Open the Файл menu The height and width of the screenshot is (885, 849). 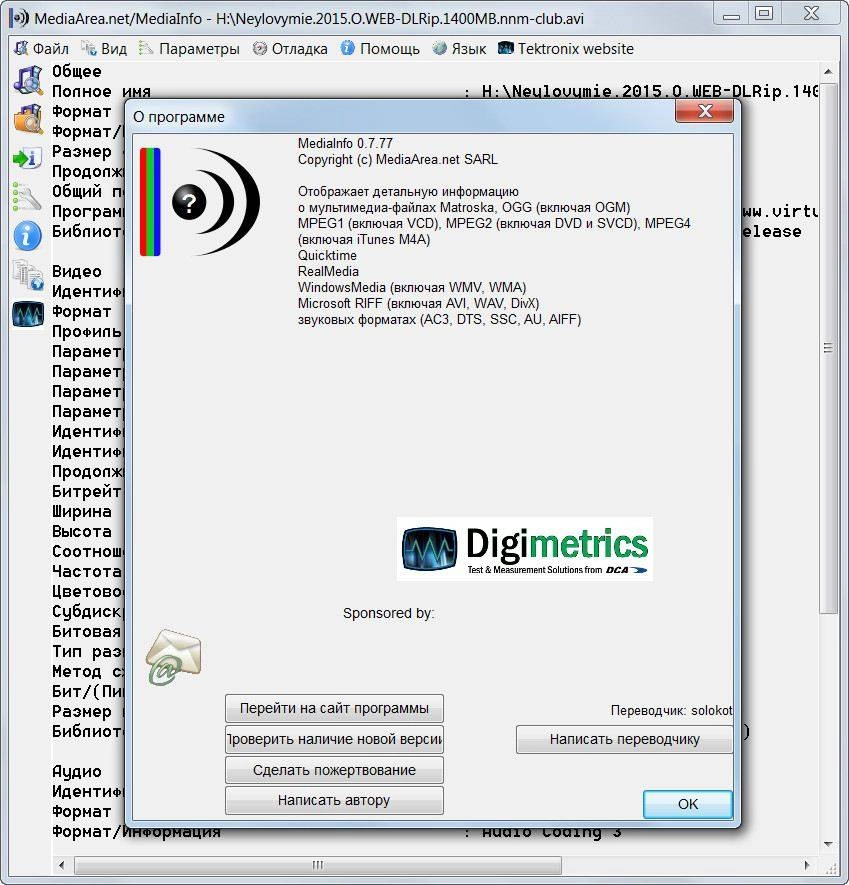(x=42, y=49)
